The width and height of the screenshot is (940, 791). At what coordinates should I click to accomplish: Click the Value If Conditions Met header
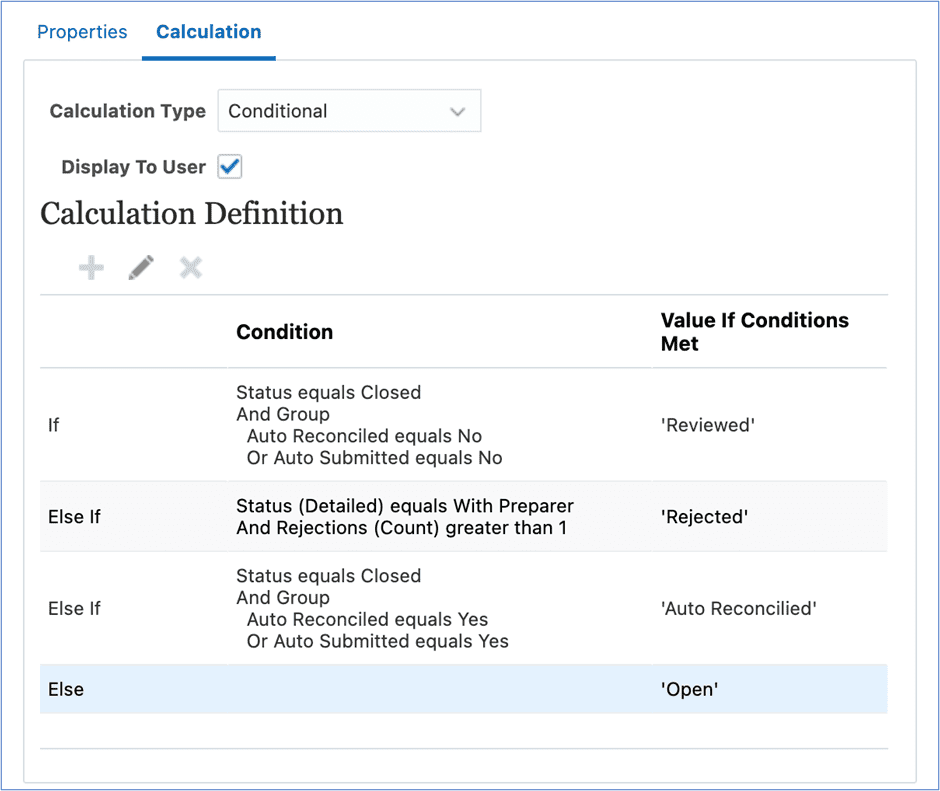(x=755, y=332)
